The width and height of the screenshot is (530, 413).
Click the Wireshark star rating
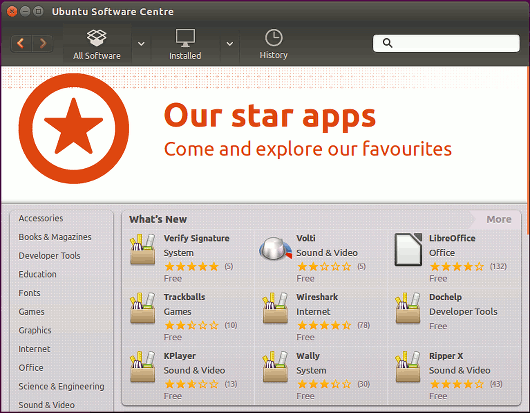324,325
